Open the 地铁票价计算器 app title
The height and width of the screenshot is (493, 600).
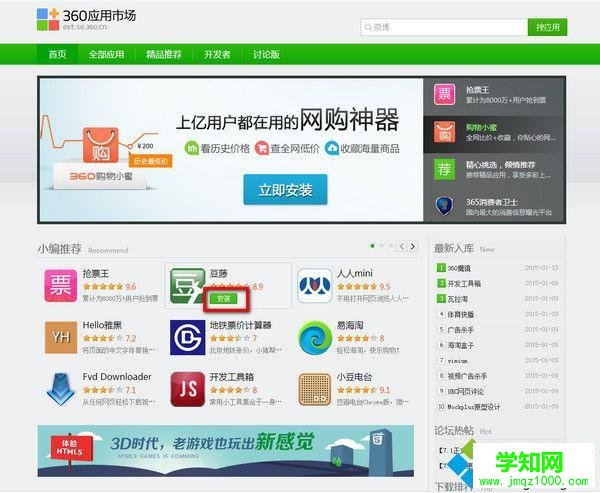(240, 325)
